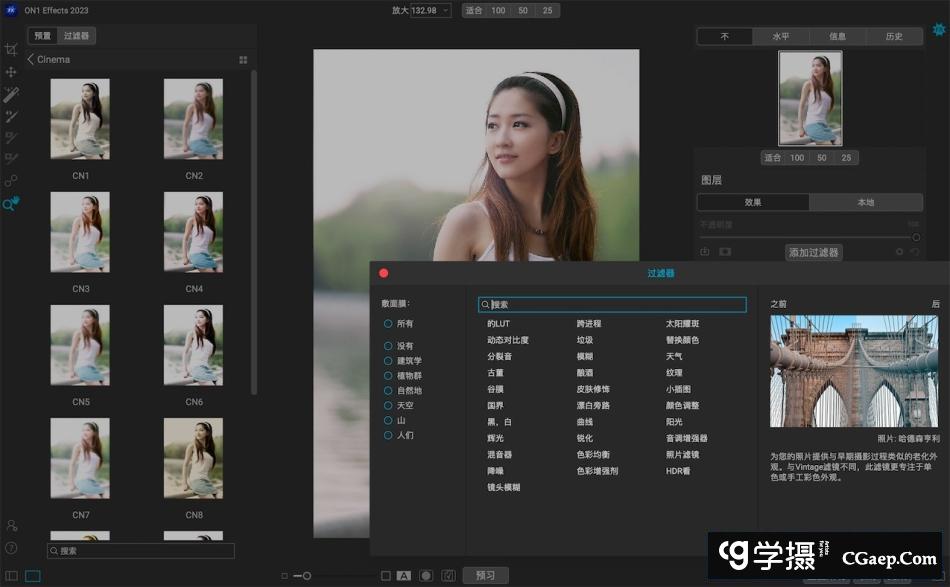This screenshot has height=587, width=950.
Task: Select the 天空 category radio button
Action: click(x=388, y=406)
